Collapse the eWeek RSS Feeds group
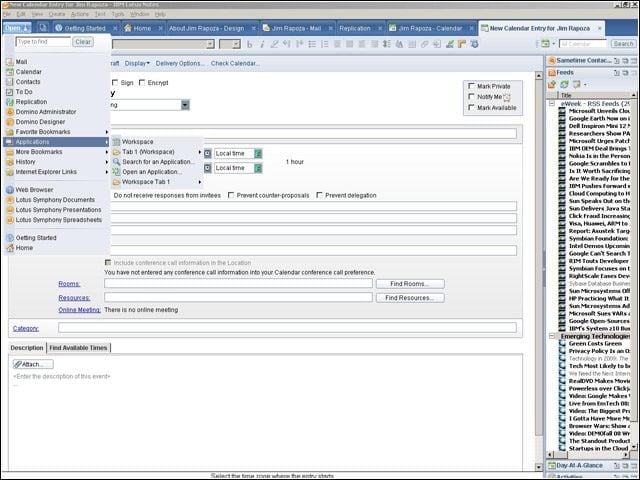 [552, 104]
